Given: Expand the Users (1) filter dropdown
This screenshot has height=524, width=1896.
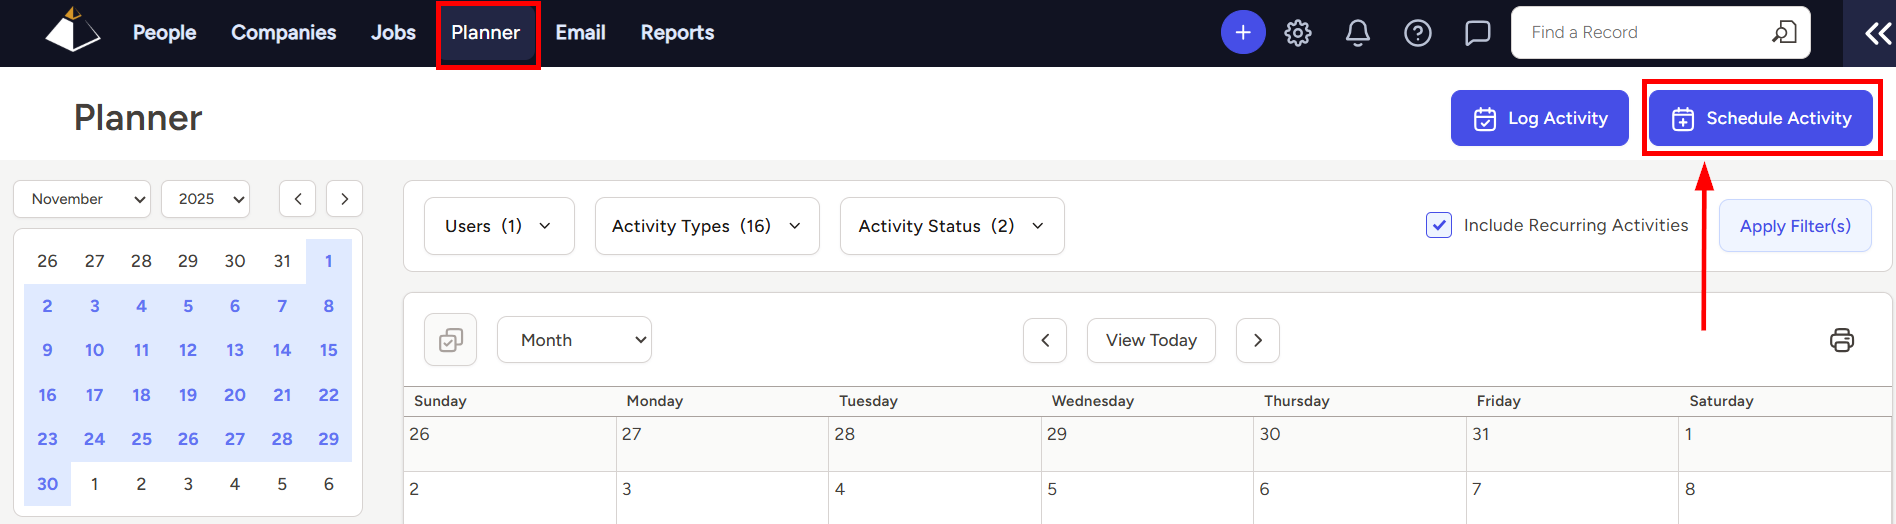Looking at the screenshot, I should (499, 226).
